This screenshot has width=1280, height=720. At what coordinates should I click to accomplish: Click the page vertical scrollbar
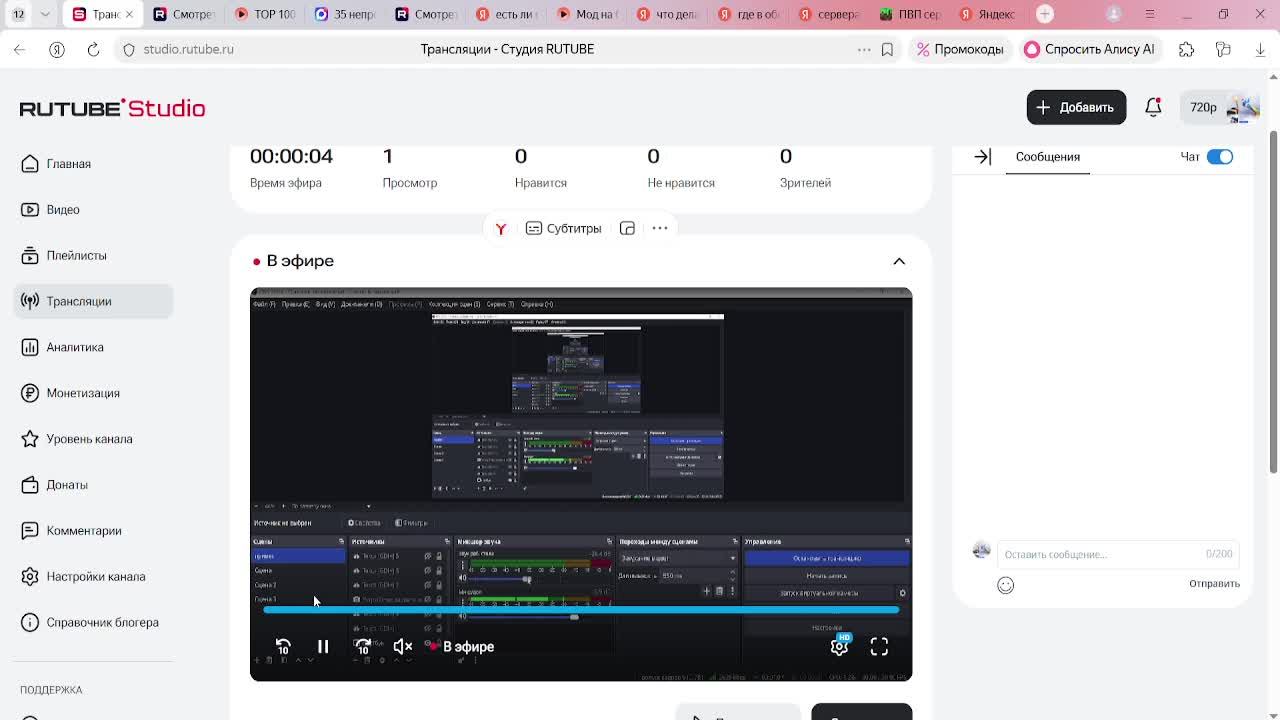(1273, 300)
